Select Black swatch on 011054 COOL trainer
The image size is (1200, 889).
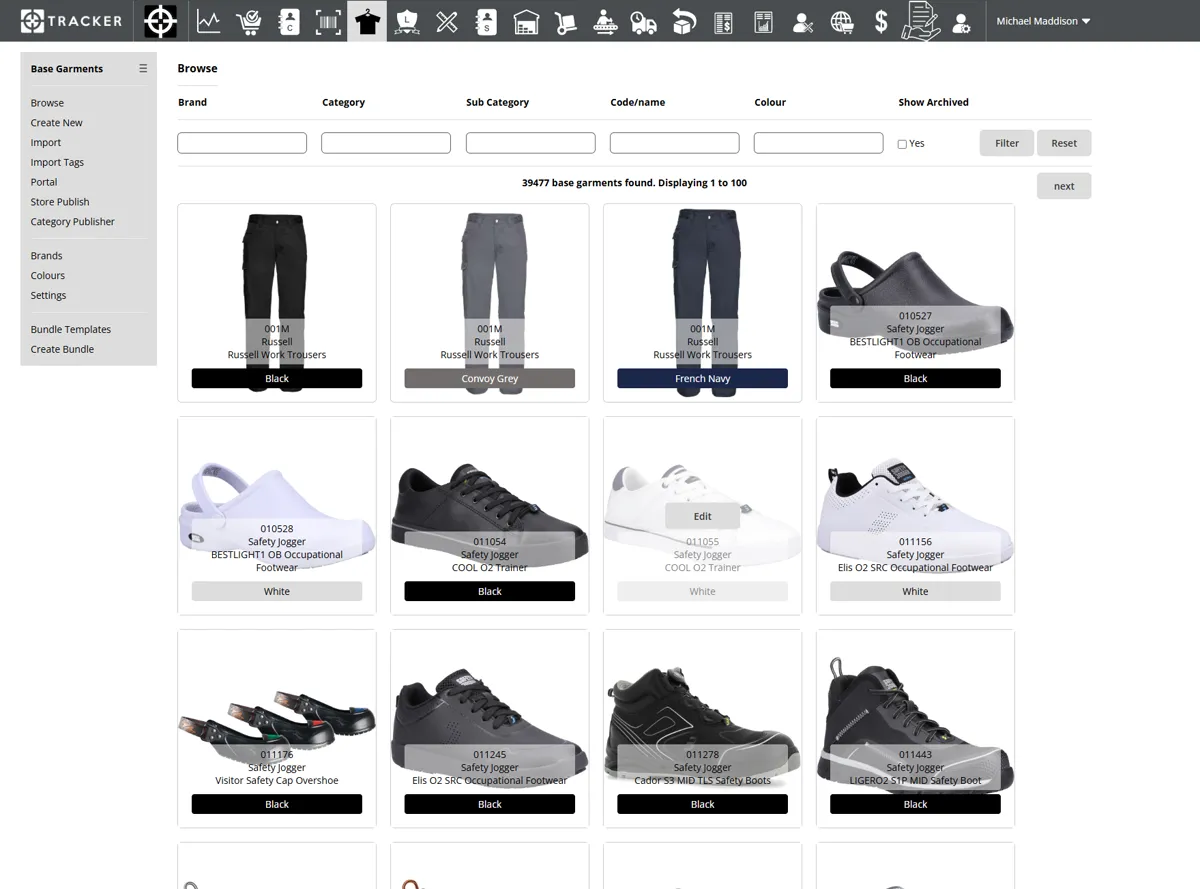(x=490, y=592)
